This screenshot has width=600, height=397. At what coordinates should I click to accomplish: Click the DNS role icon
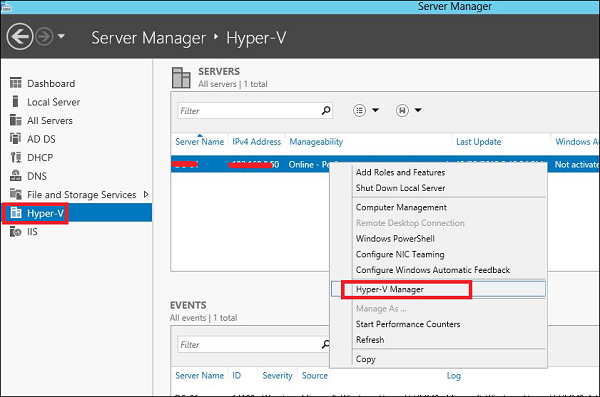tap(16, 176)
